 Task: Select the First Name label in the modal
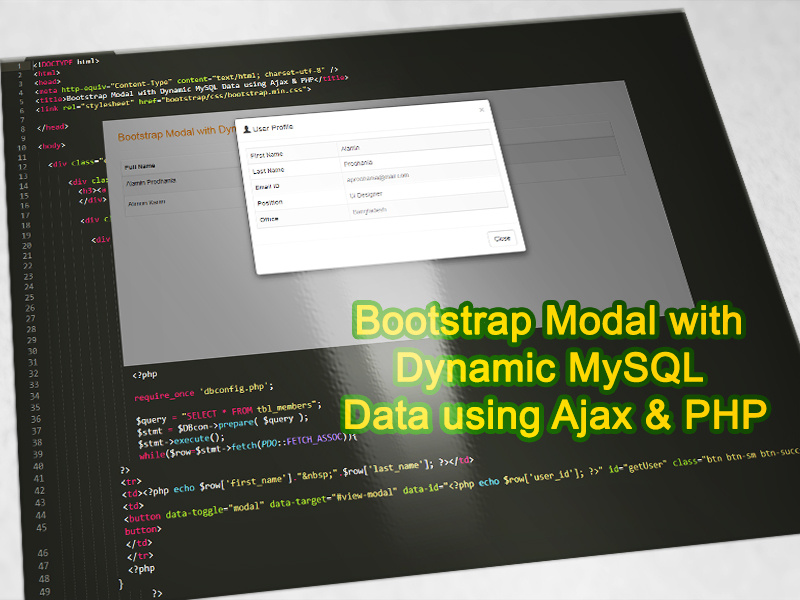point(266,155)
